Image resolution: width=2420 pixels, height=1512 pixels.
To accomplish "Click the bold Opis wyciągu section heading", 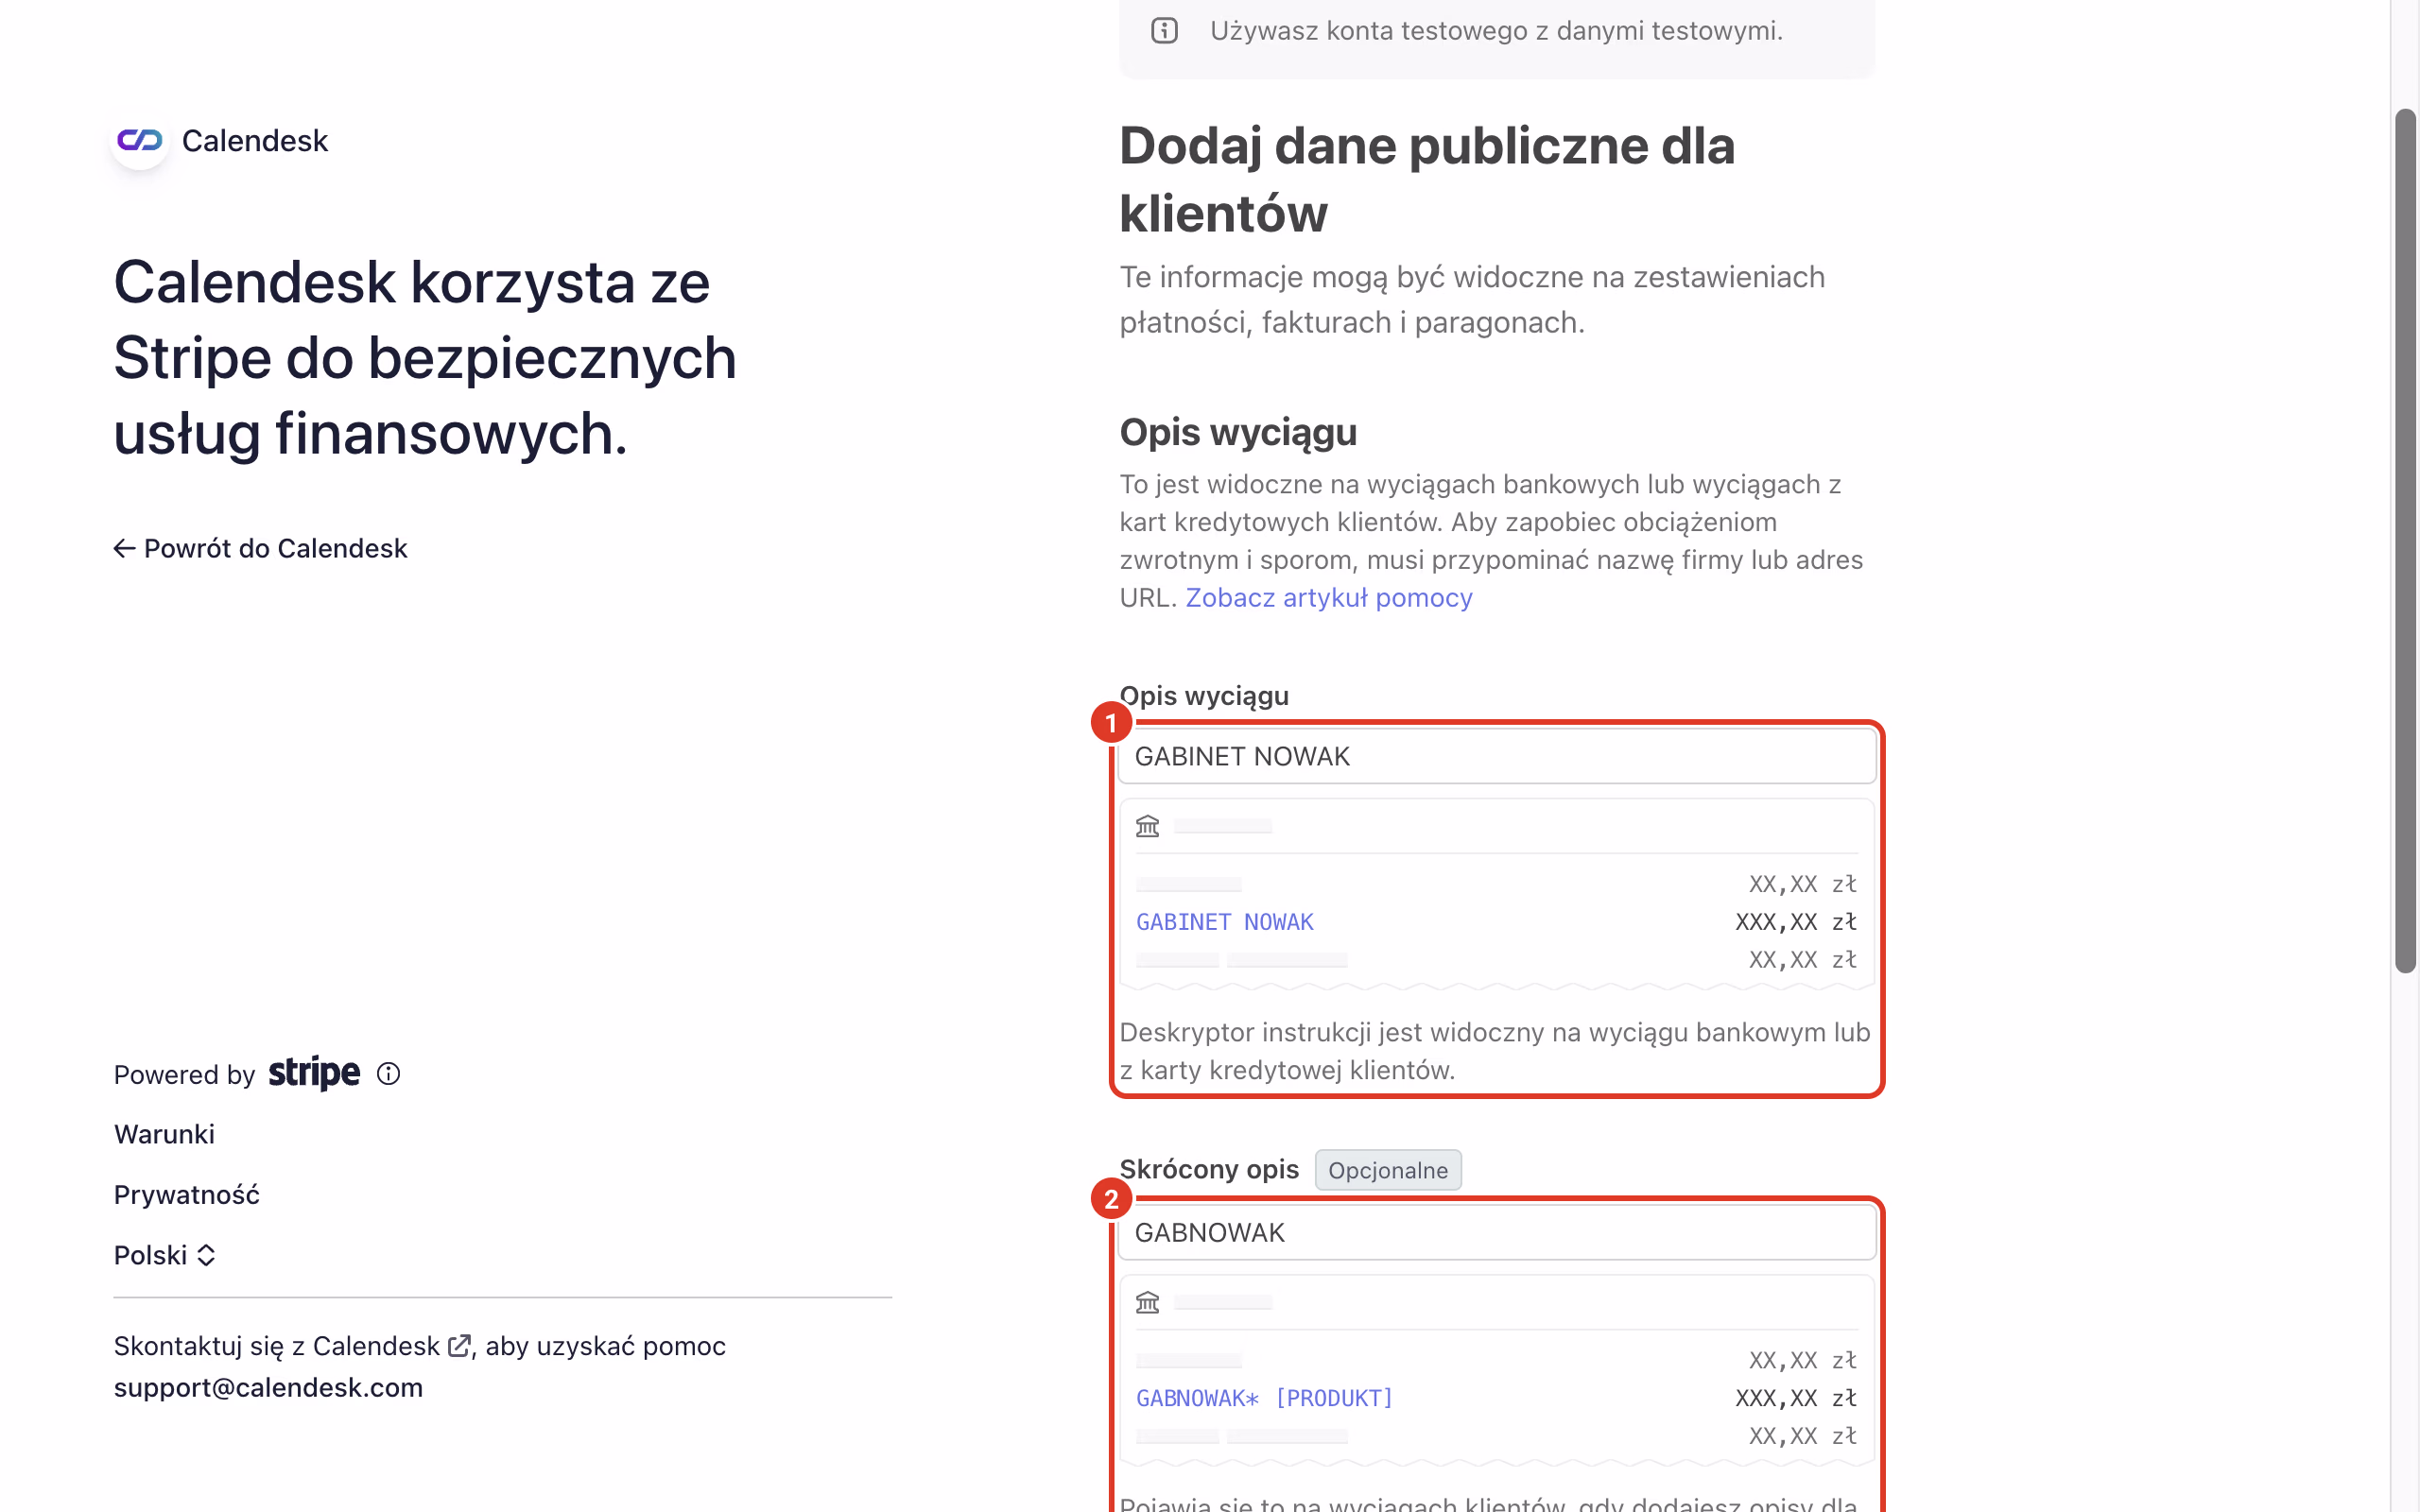I will 1238,432.
